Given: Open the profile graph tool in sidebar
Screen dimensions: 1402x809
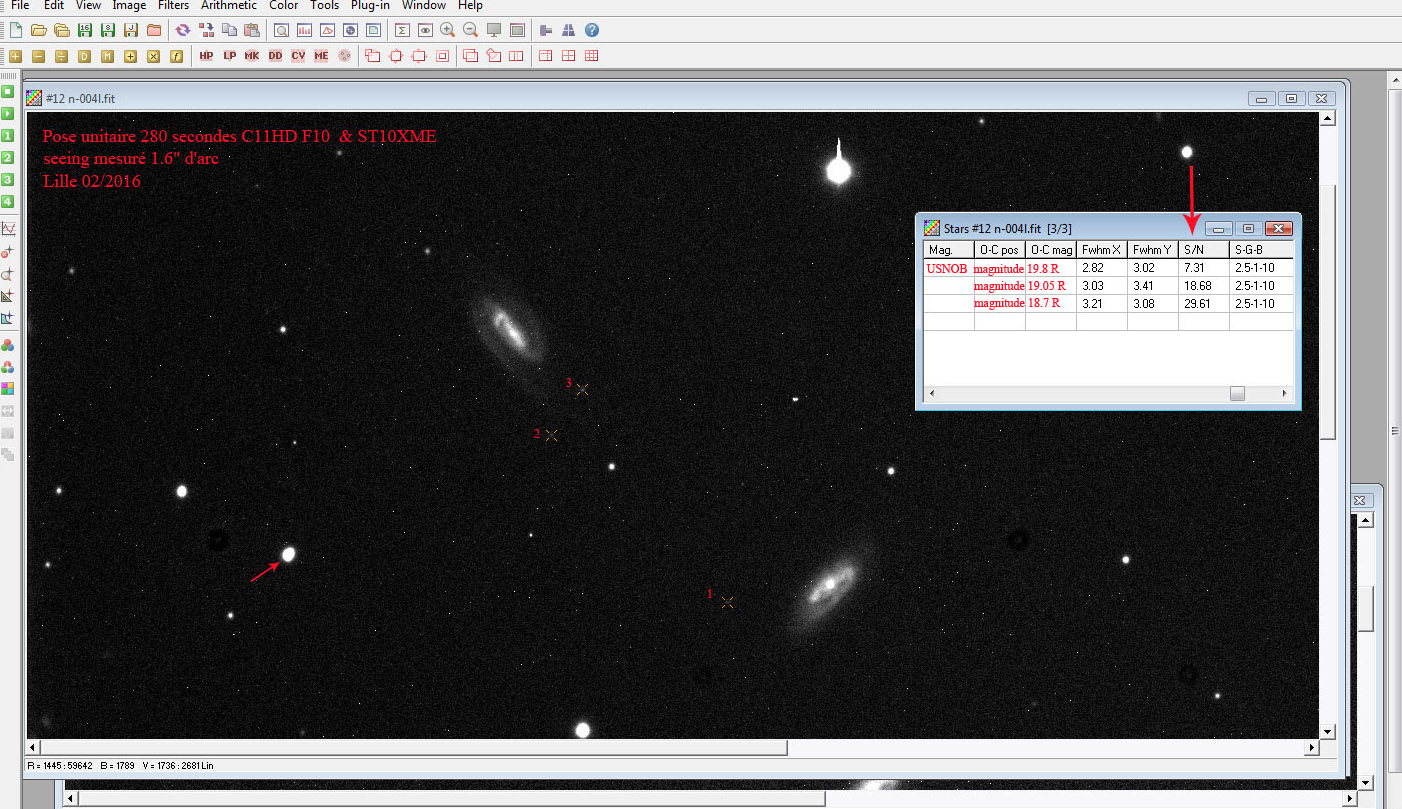Looking at the screenshot, I should 8,229.
